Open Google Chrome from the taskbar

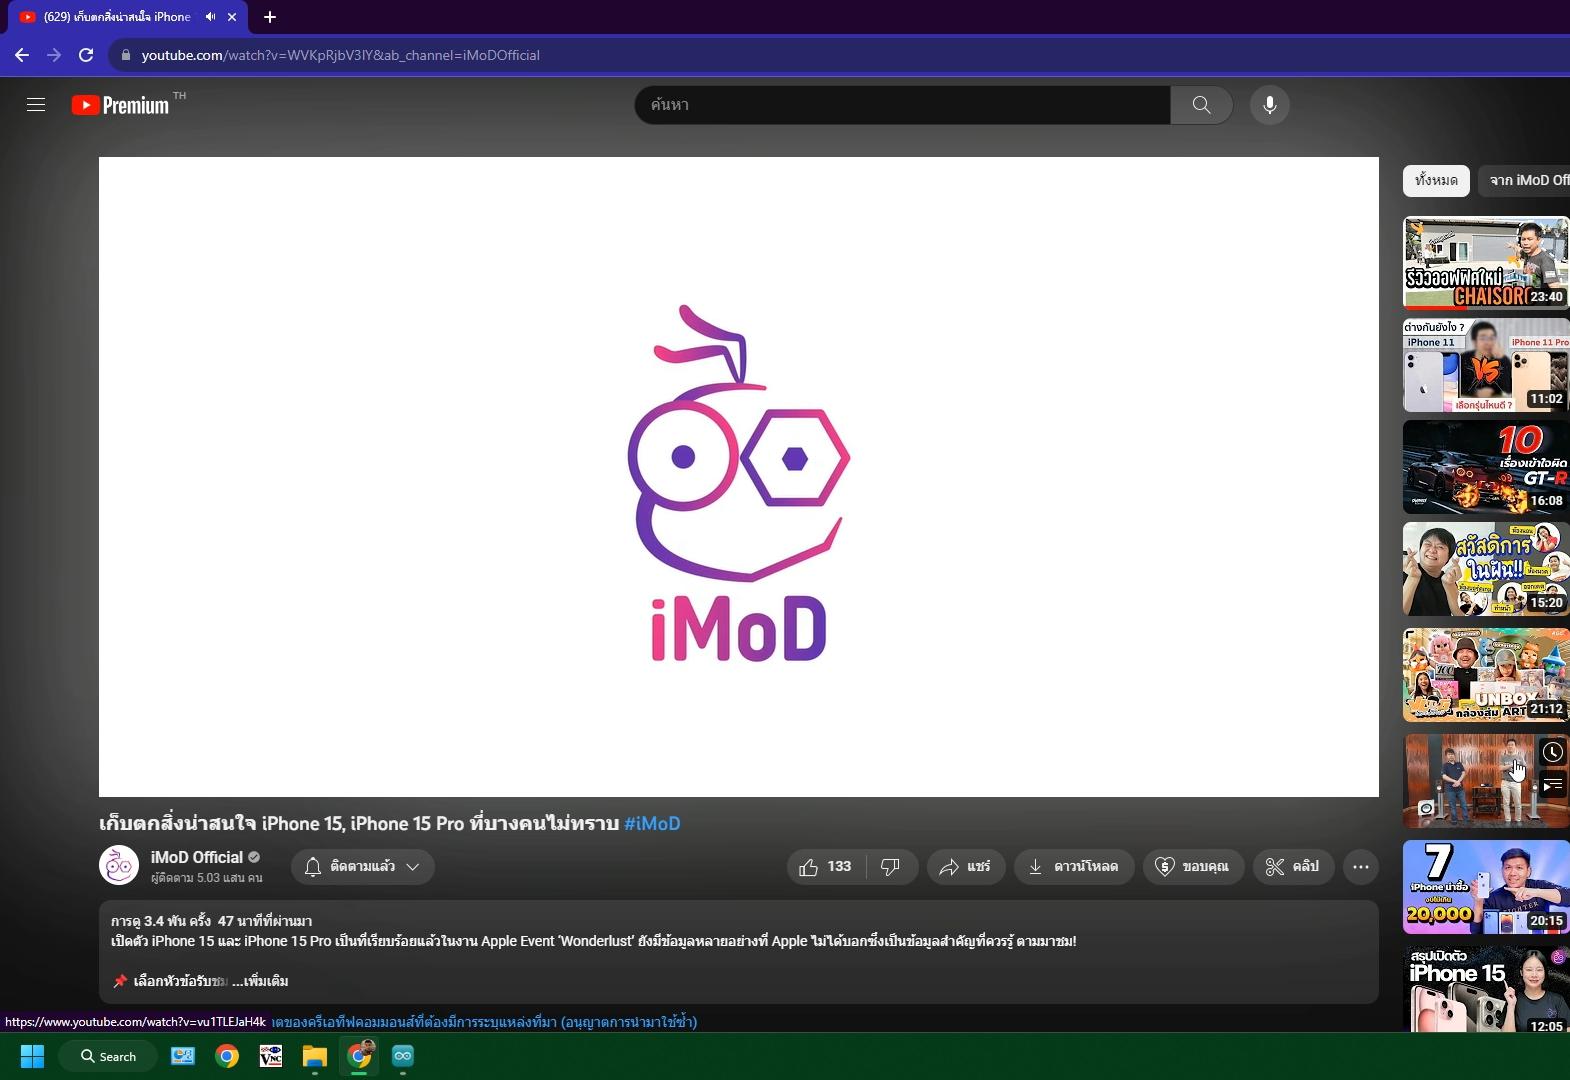pos(227,1056)
